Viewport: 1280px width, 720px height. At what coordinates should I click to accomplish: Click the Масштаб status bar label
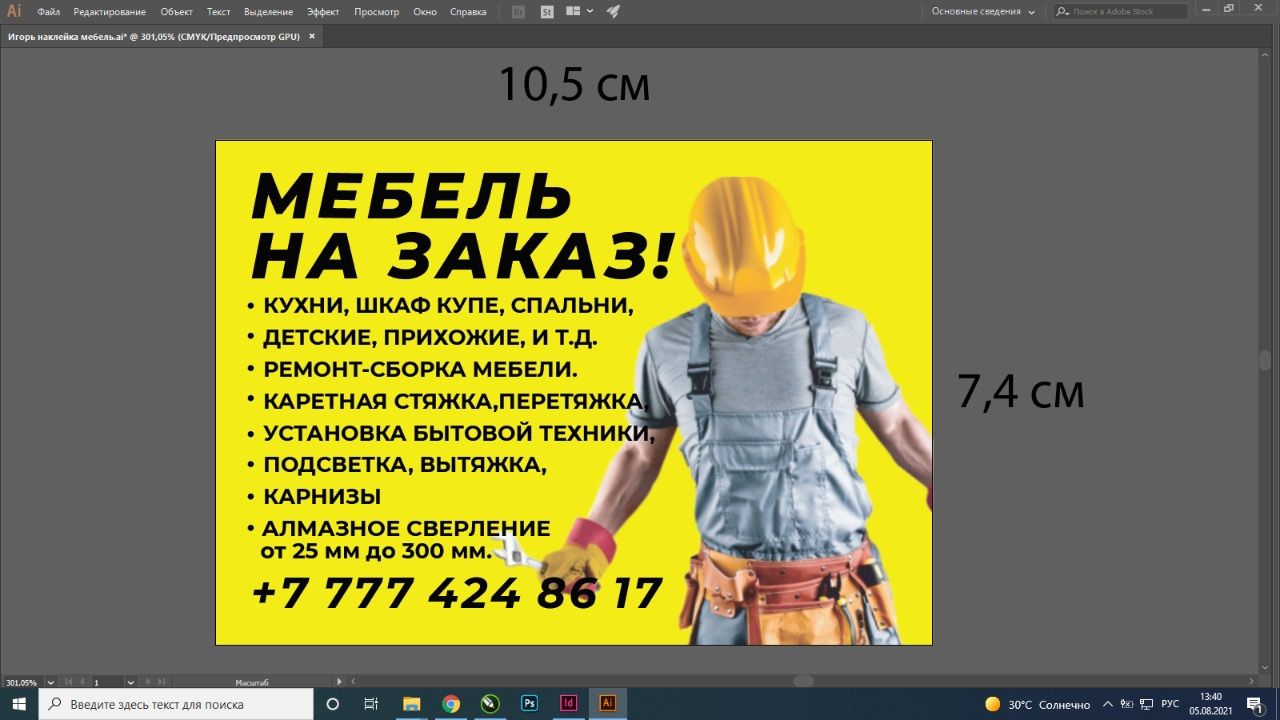(251, 682)
